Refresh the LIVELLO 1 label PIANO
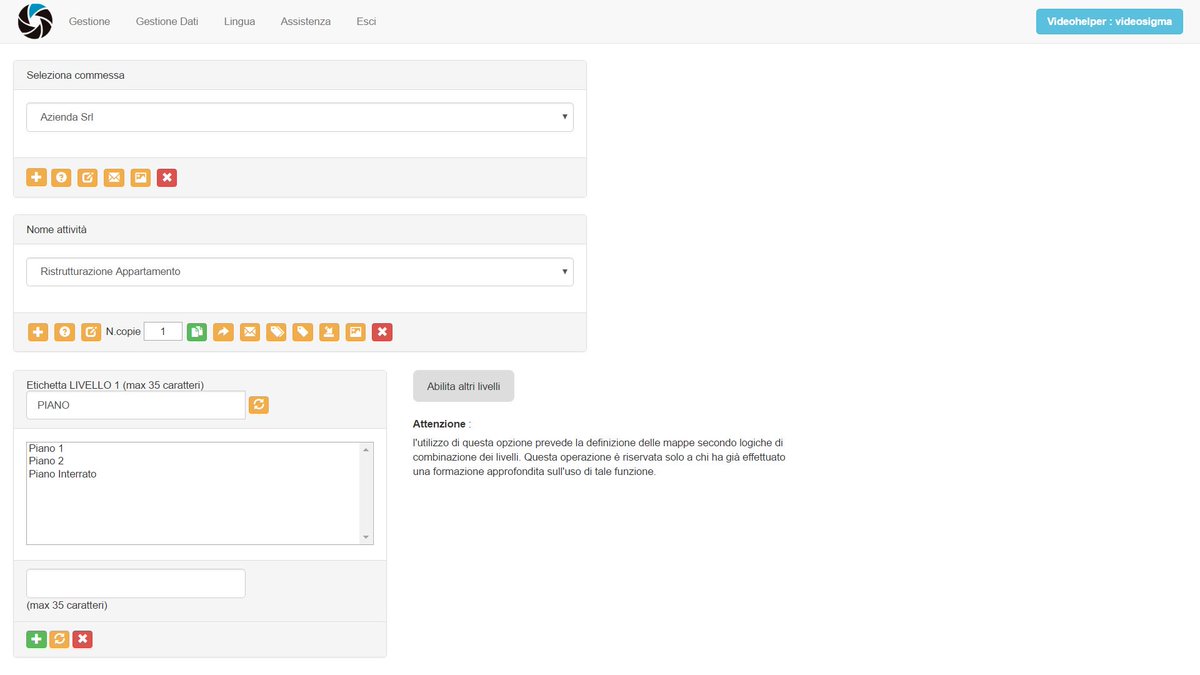 click(258, 404)
